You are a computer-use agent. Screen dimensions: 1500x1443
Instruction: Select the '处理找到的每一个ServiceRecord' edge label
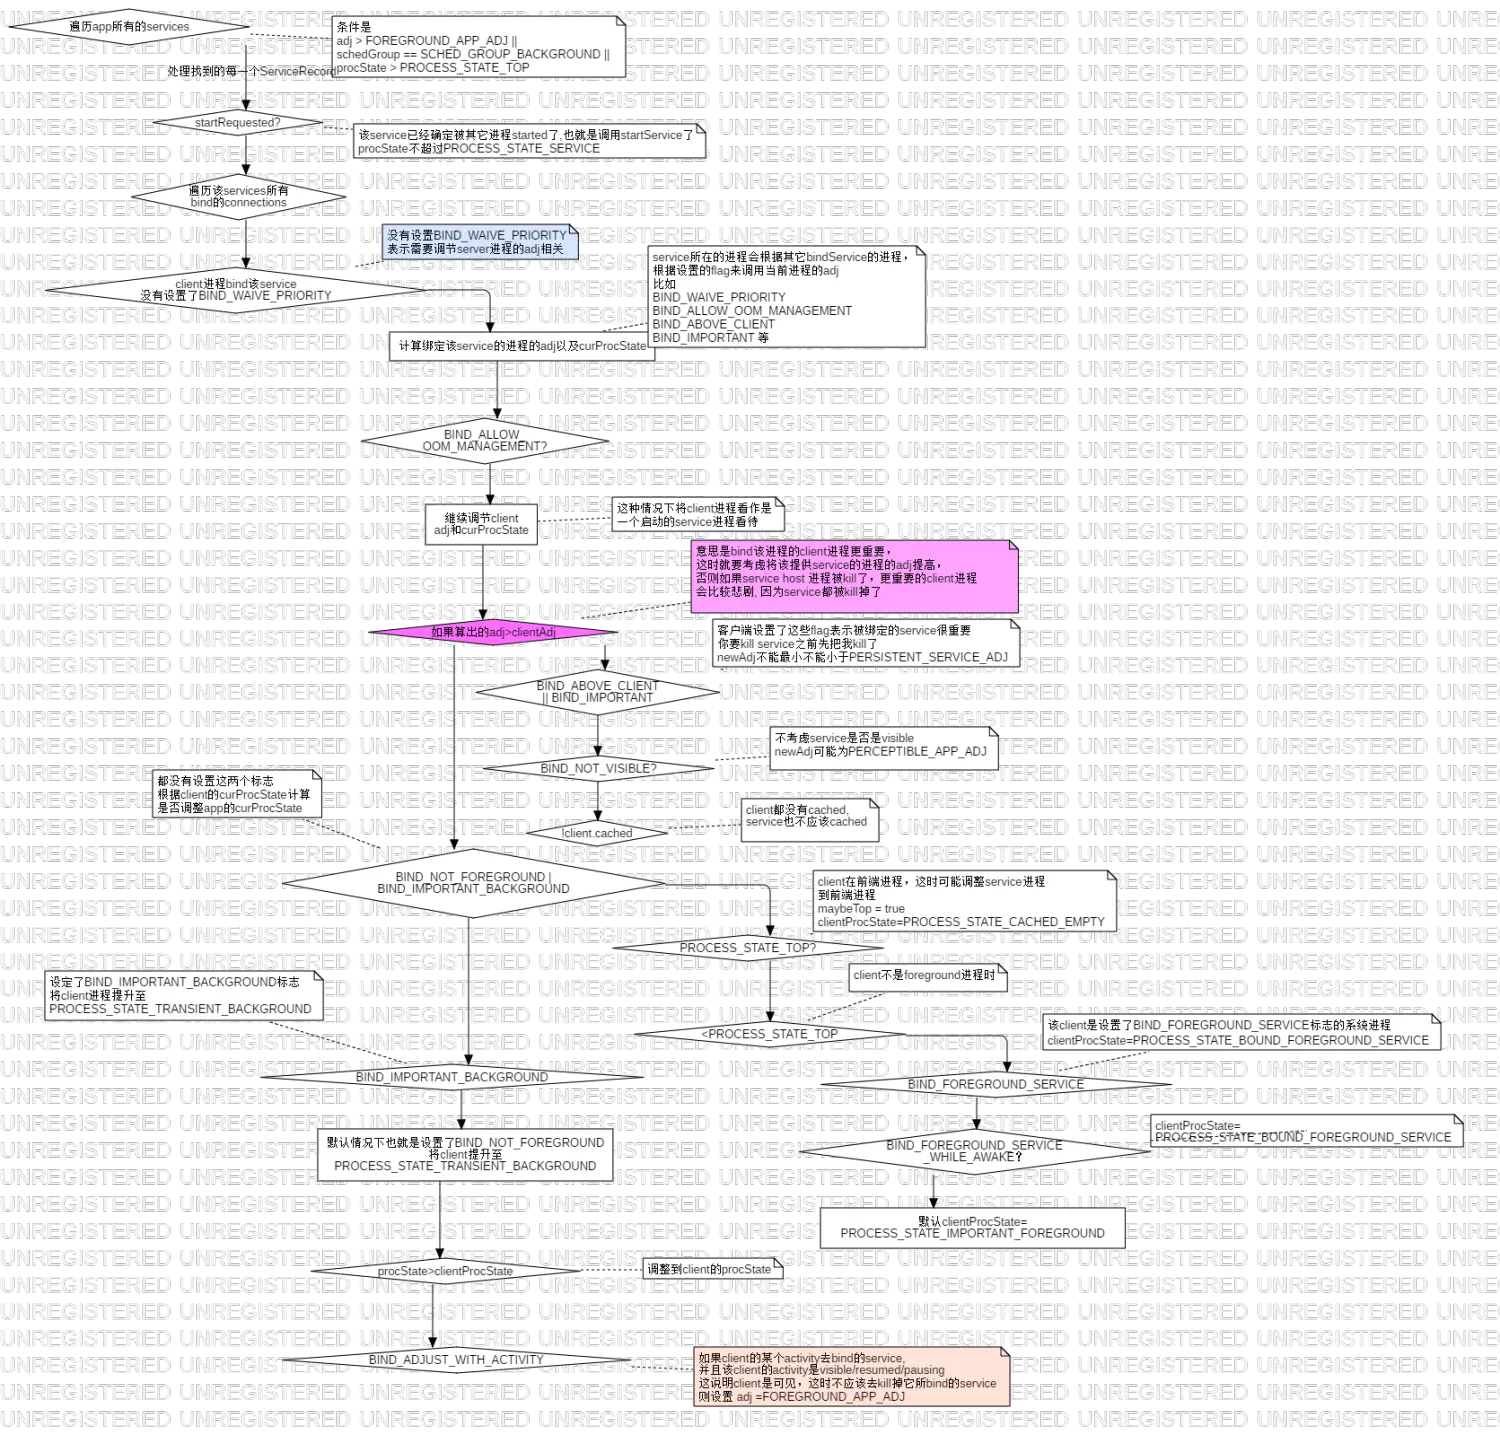point(252,71)
